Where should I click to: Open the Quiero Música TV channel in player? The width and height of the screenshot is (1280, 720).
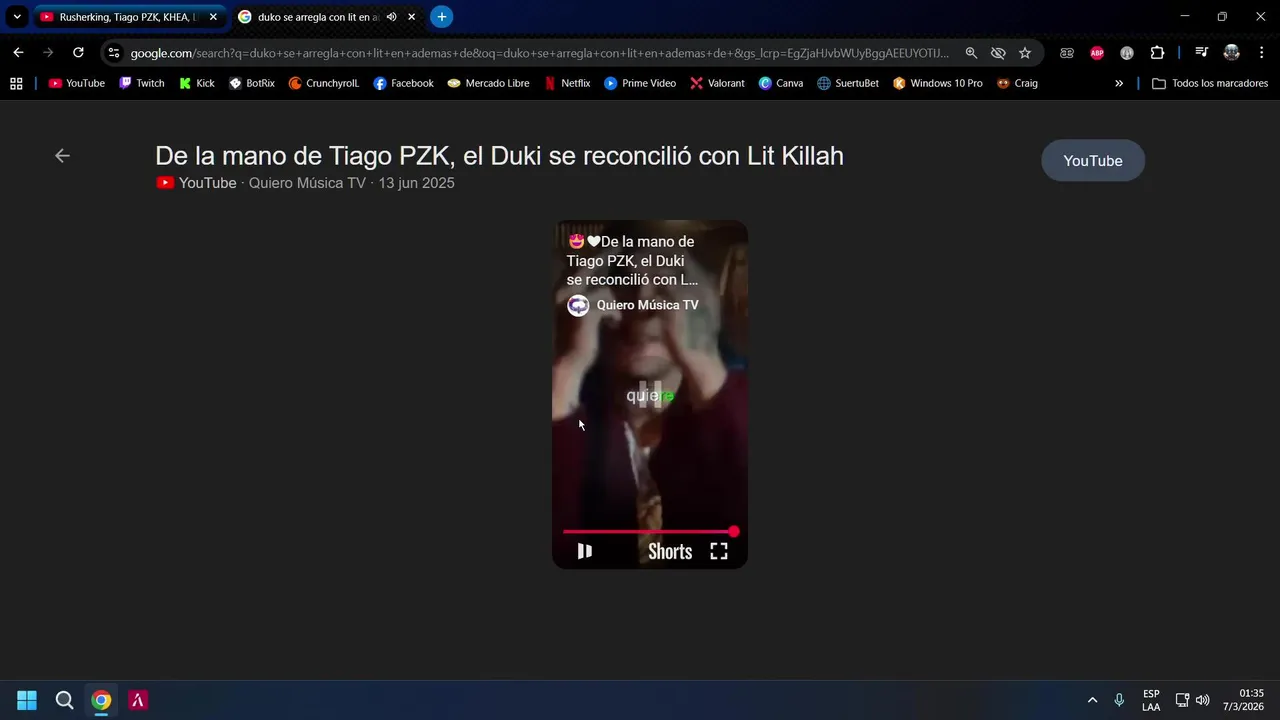[x=633, y=305]
